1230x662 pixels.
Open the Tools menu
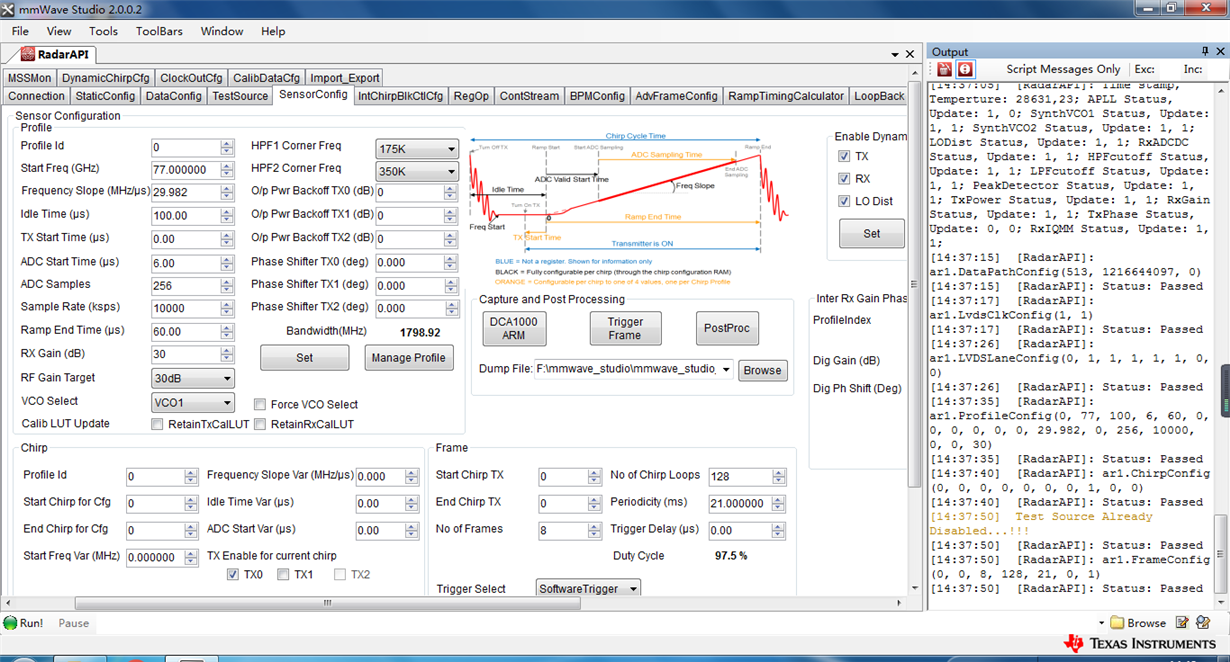click(x=103, y=31)
